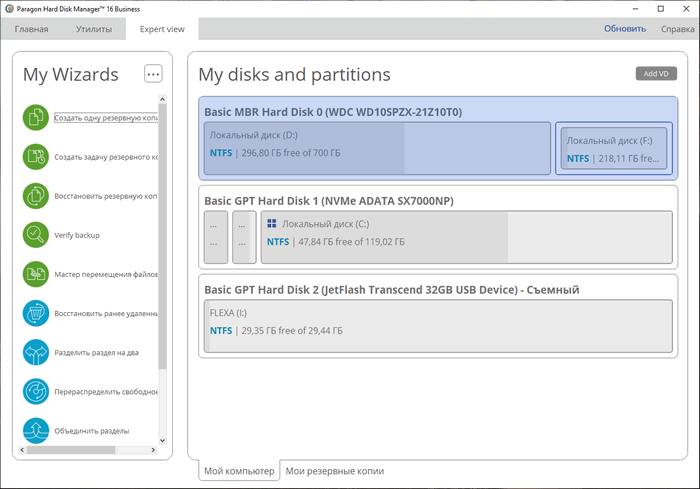Click the Обновить link
This screenshot has height=489, width=700.
624,29
